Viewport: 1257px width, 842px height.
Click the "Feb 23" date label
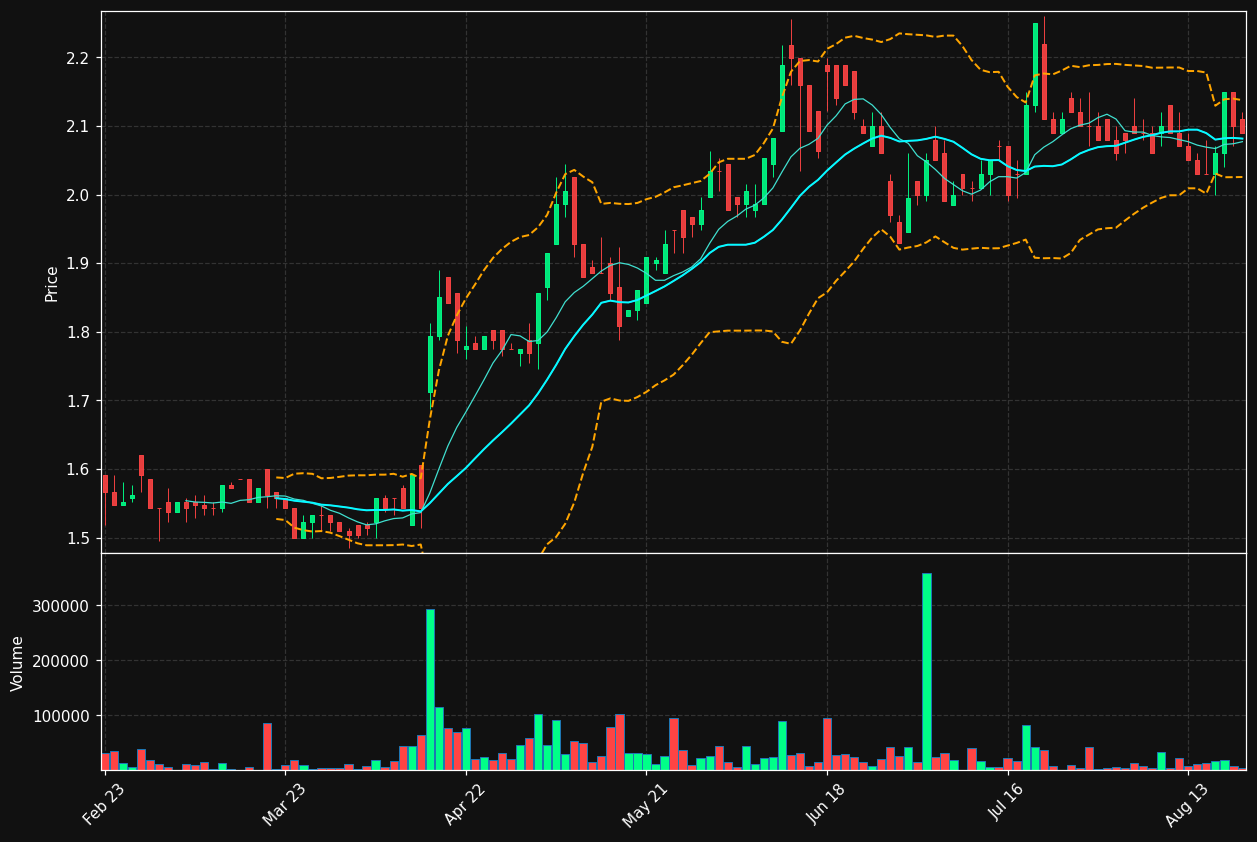click(x=104, y=804)
